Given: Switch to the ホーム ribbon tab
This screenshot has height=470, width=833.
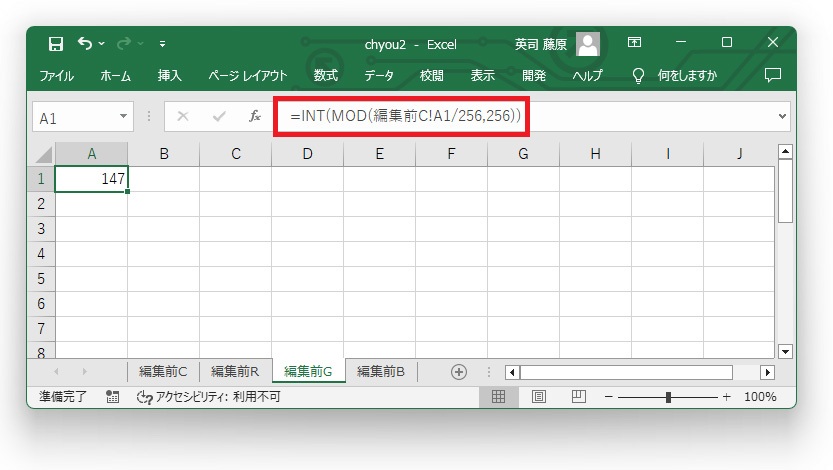Looking at the screenshot, I should point(116,76).
